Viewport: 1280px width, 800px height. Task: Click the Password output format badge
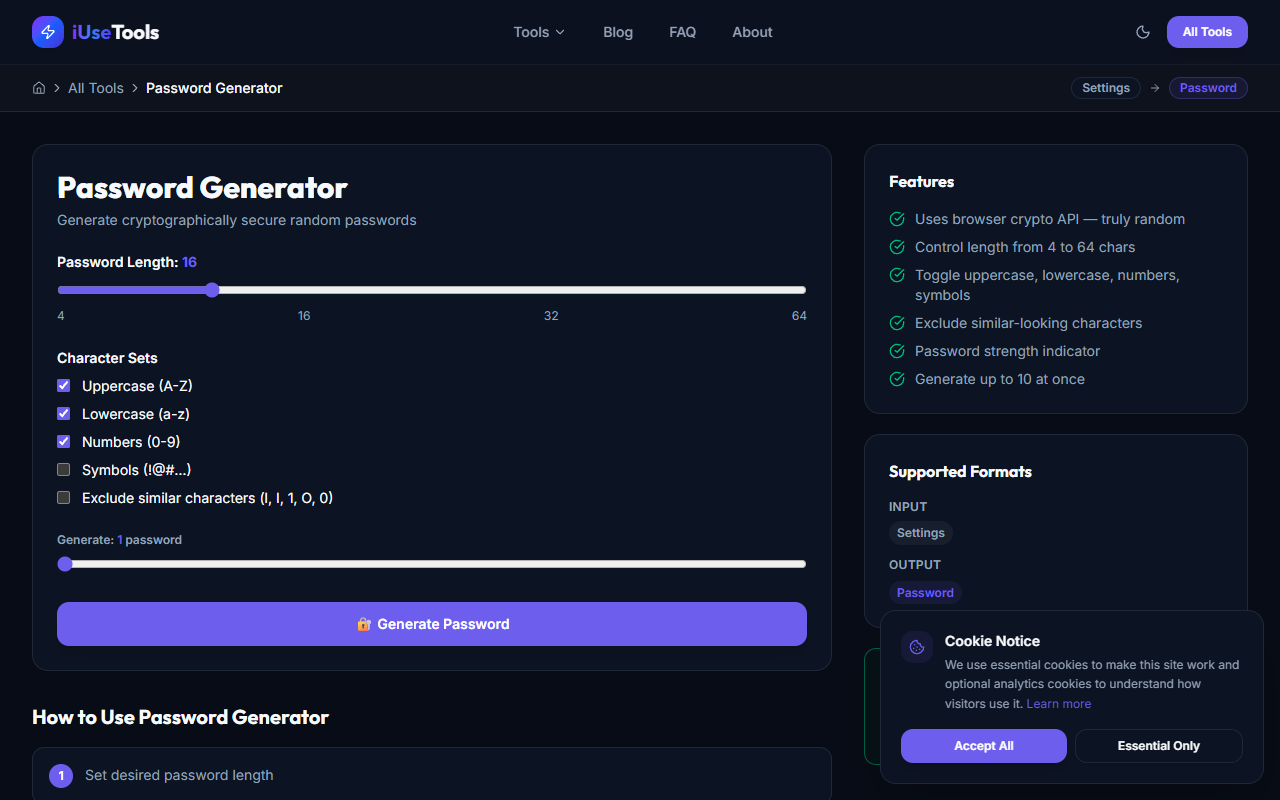[x=924, y=592]
